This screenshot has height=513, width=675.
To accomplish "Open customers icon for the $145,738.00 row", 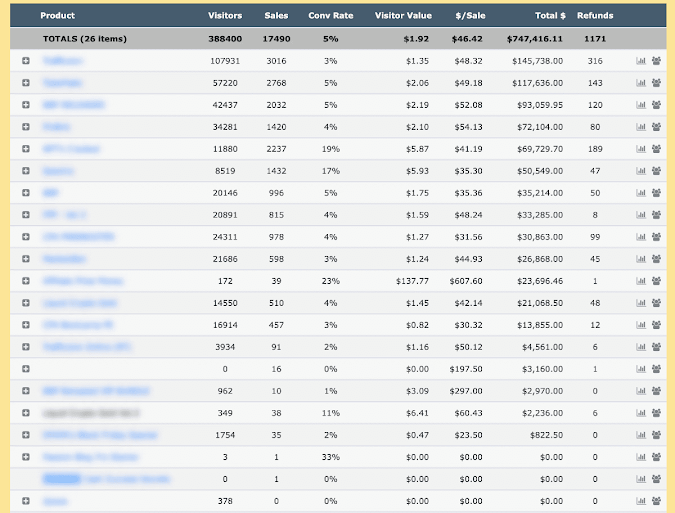I will point(656,61).
